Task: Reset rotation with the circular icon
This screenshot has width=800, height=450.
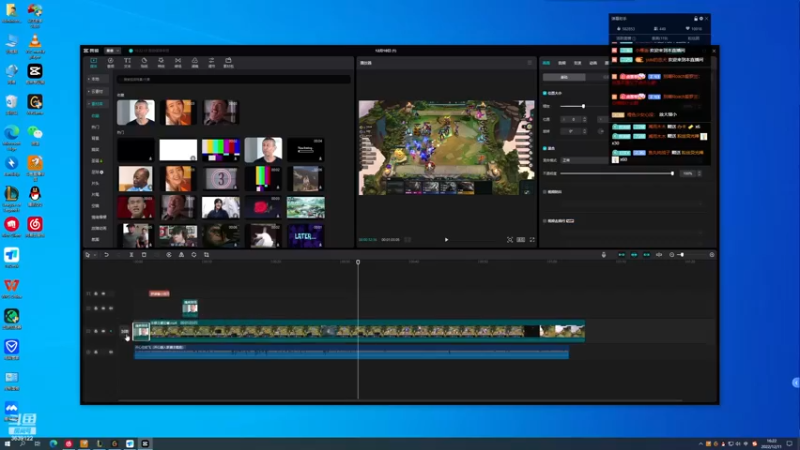Action: [x=601, y=131]
